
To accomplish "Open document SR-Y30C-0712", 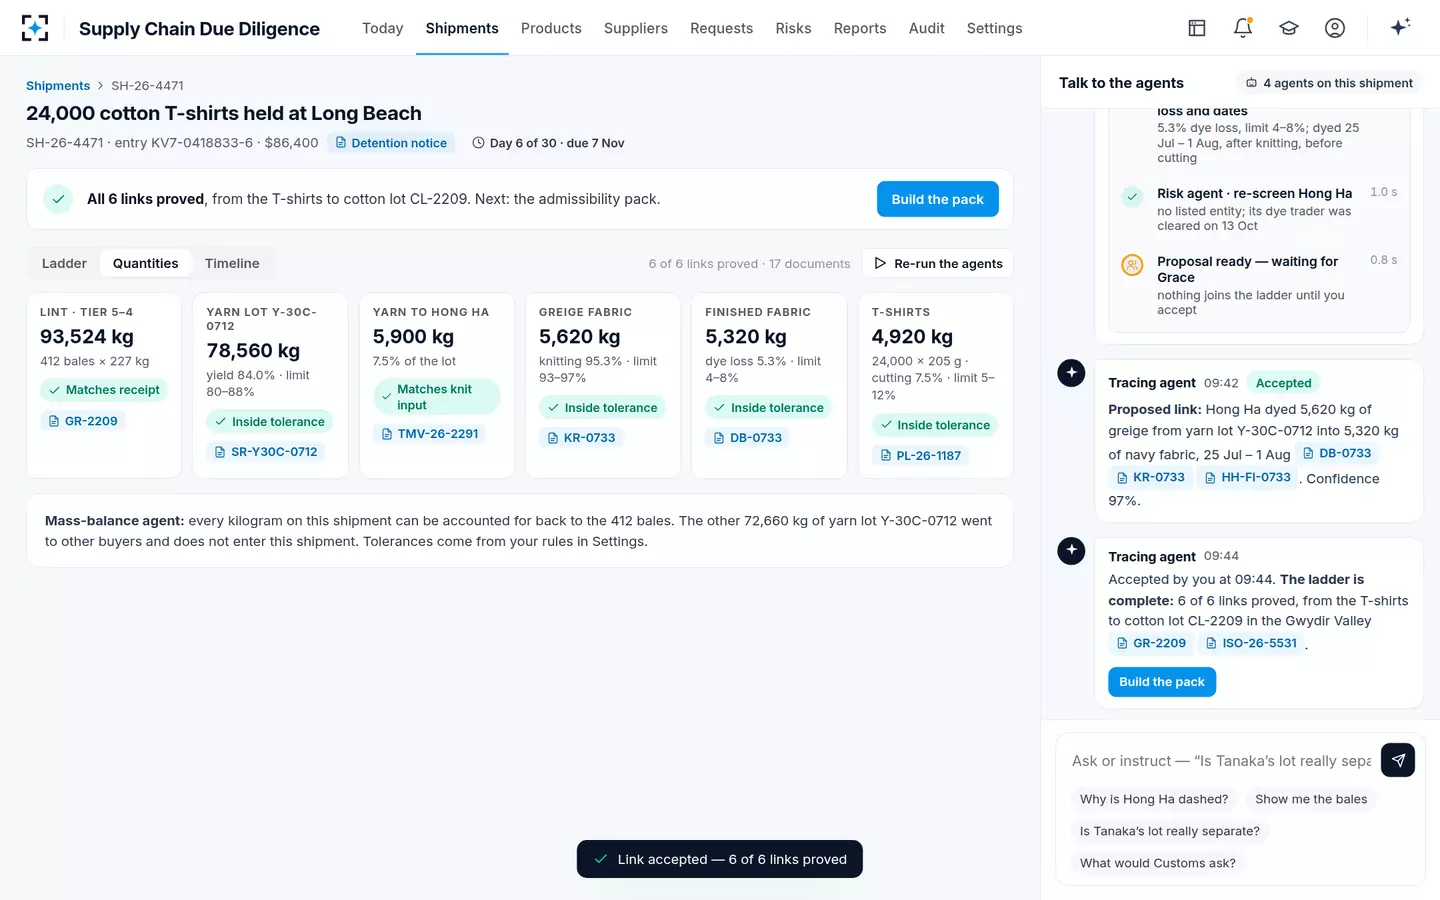I will point(266,452).
